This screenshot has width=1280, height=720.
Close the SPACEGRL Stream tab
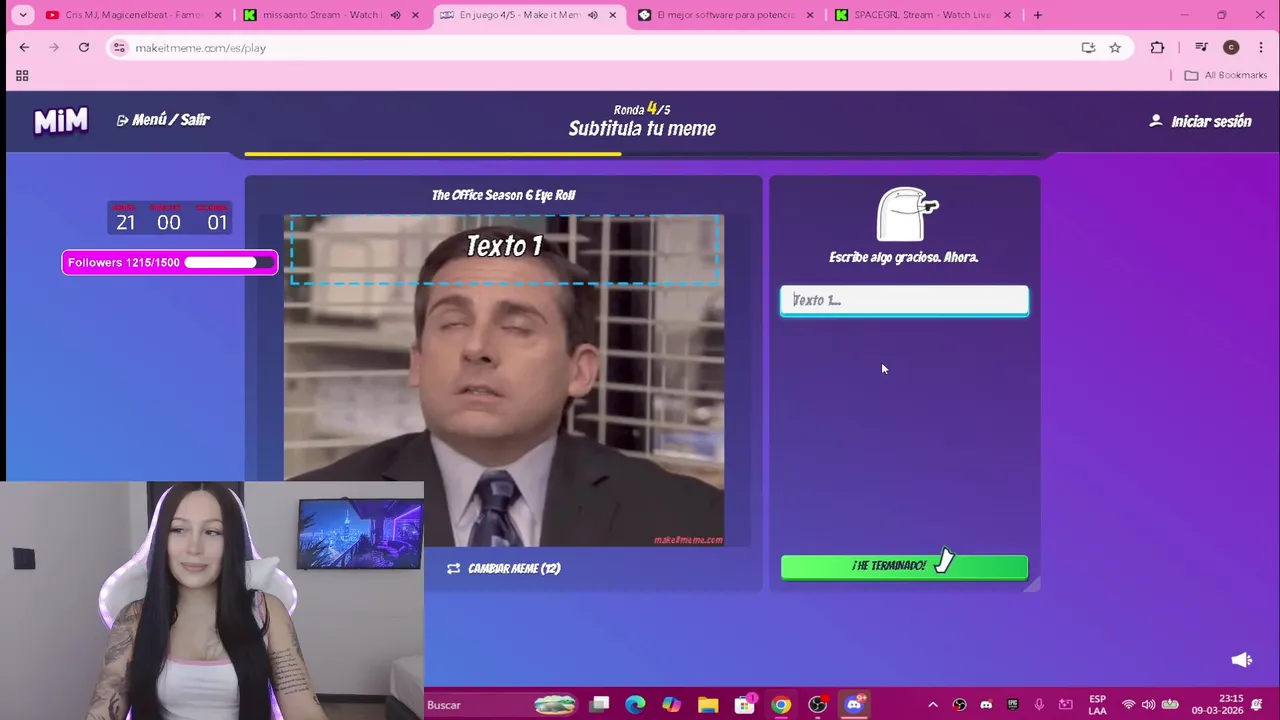[1007, 15]
